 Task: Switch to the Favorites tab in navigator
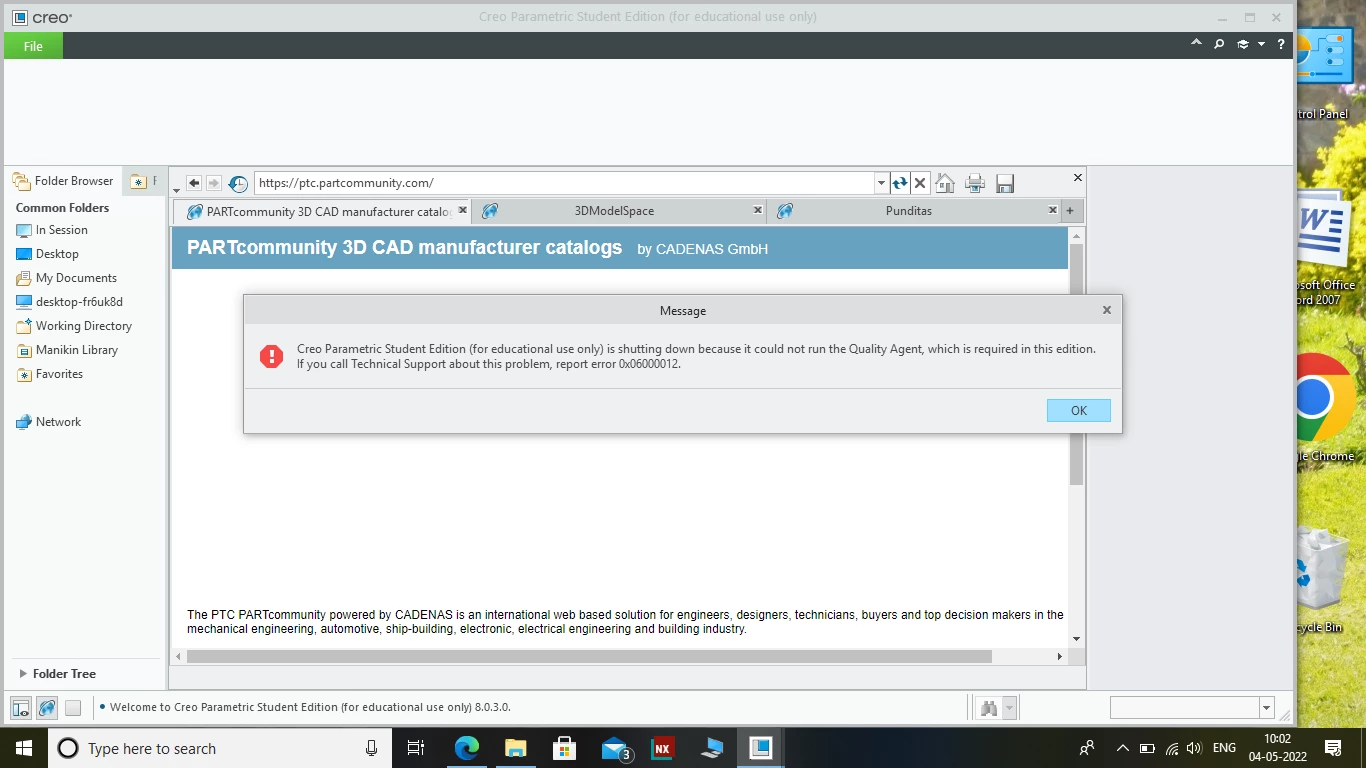click(142, 181)
